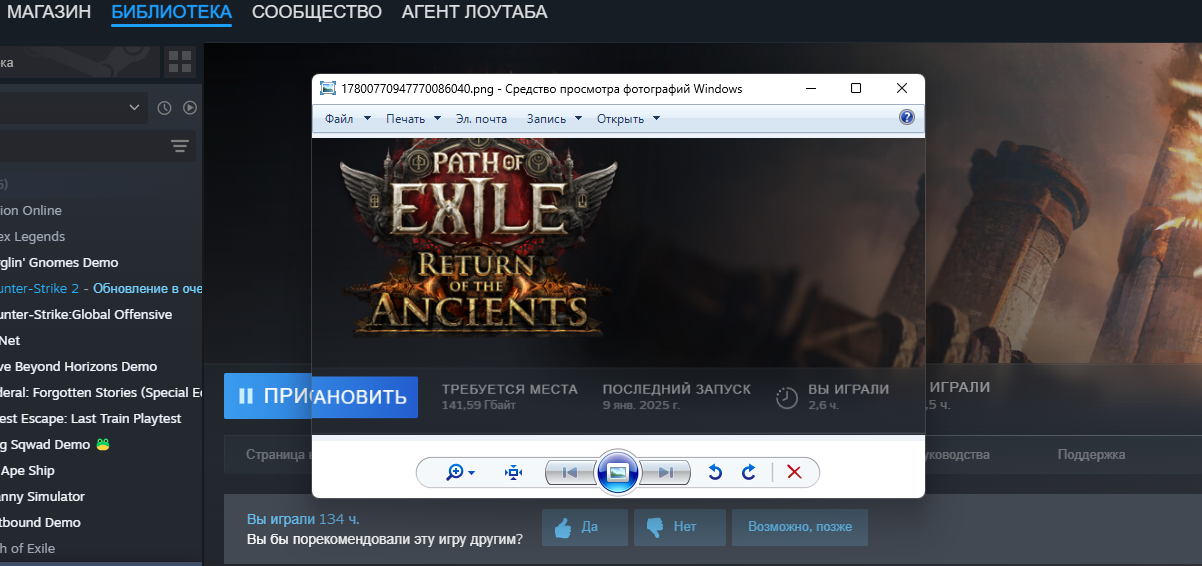Start the slideshow in photo viewer
The height and width of the screenshot is (566, 1202).
618,472
